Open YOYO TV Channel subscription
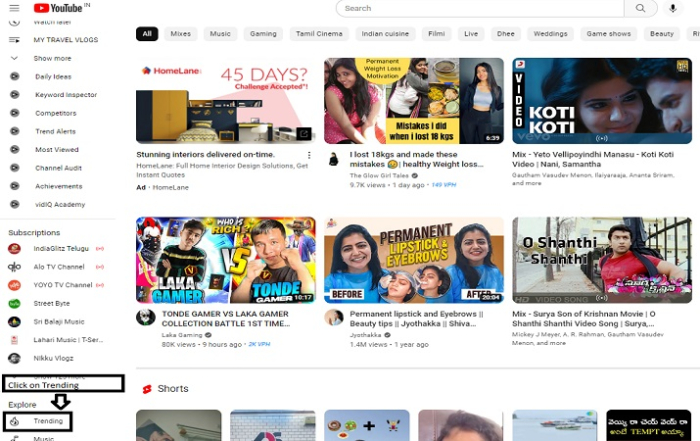 pos(63,285)
